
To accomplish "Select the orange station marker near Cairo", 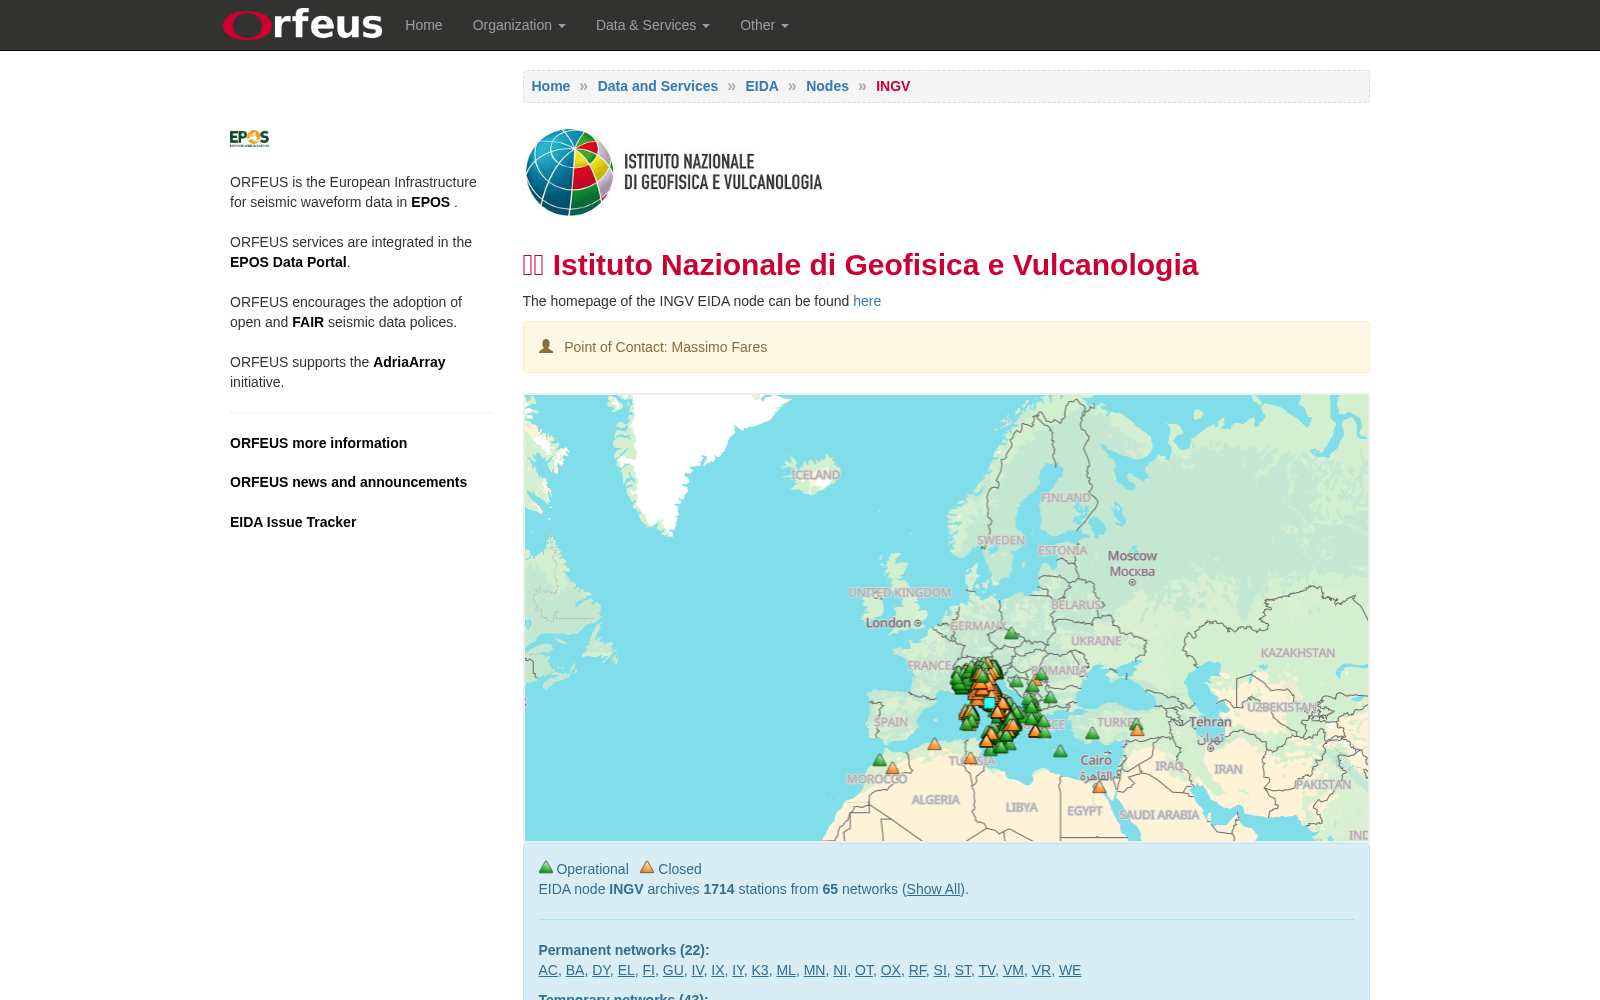I will coord(1099,787).
